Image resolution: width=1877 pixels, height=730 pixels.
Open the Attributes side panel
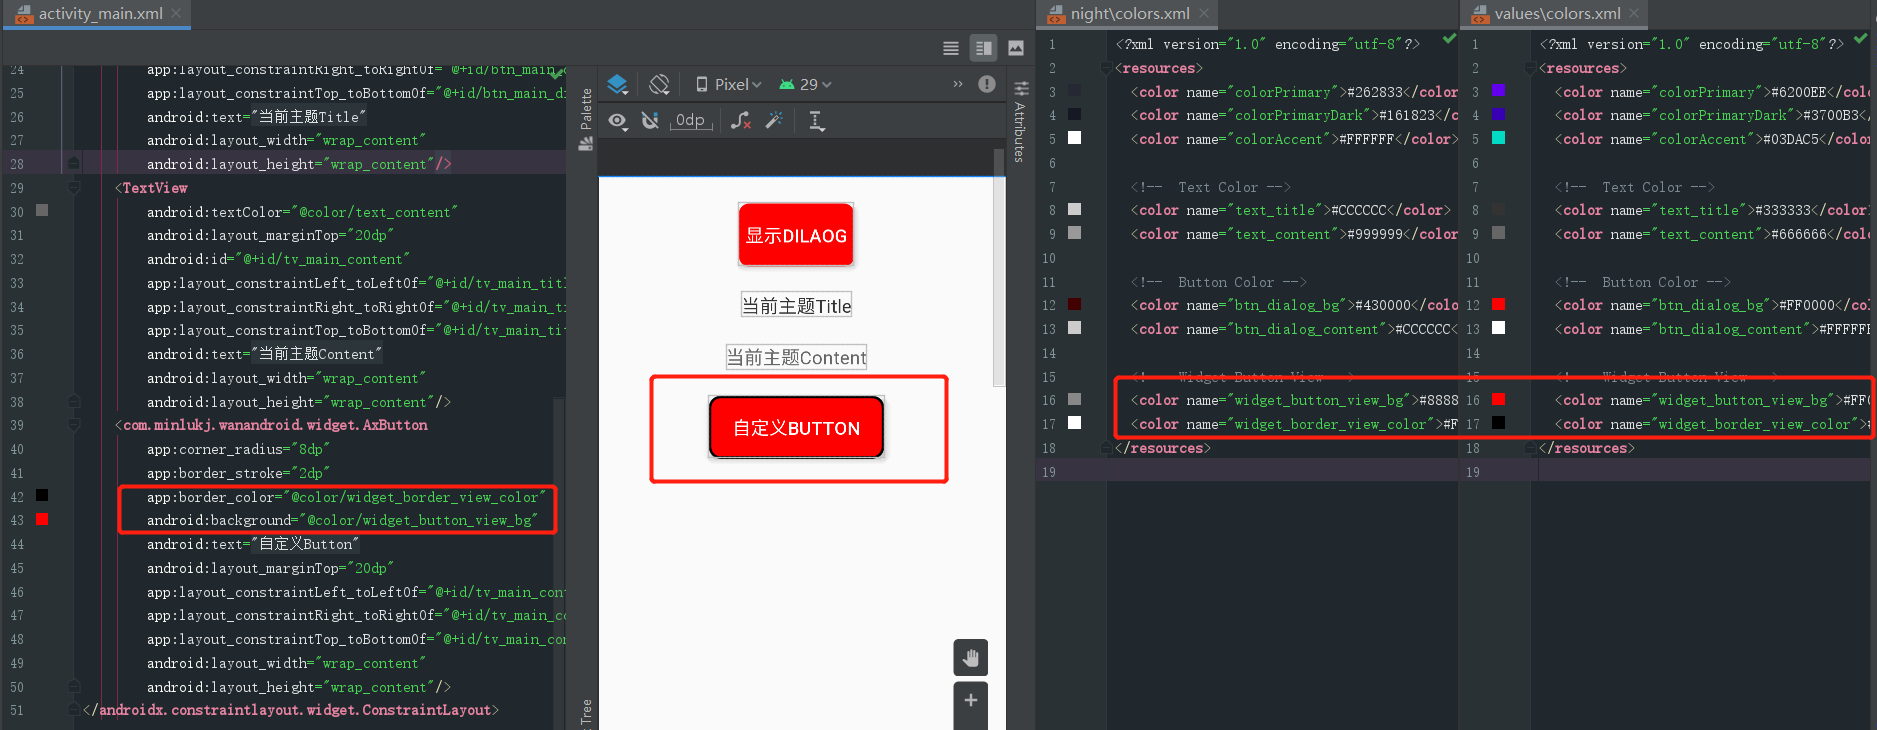tap(1020, 121)
